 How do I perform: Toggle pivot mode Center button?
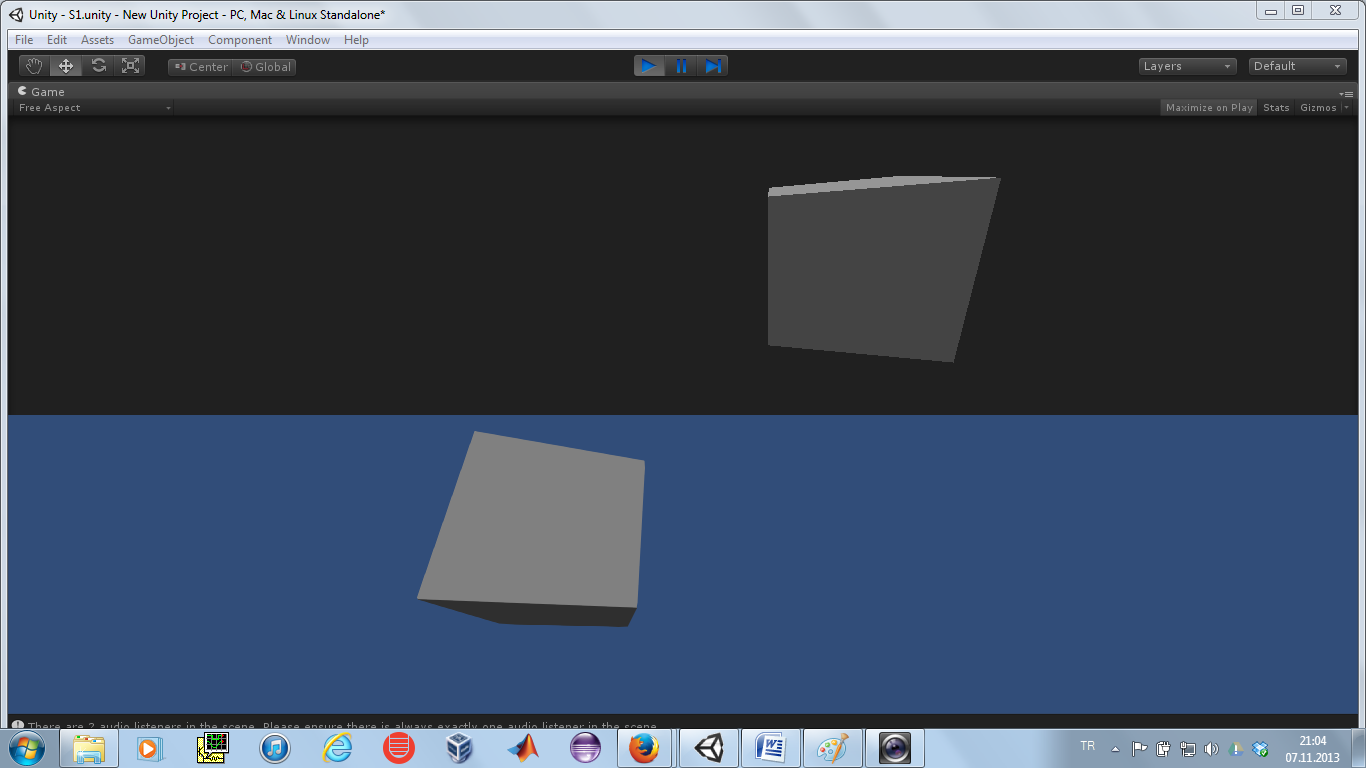coord(200,67)
